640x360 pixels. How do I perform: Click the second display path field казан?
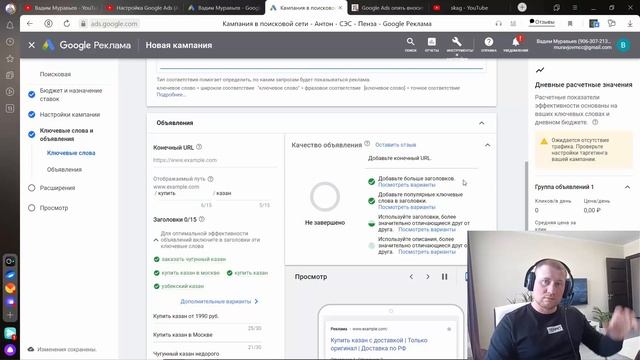pos(243,193)
